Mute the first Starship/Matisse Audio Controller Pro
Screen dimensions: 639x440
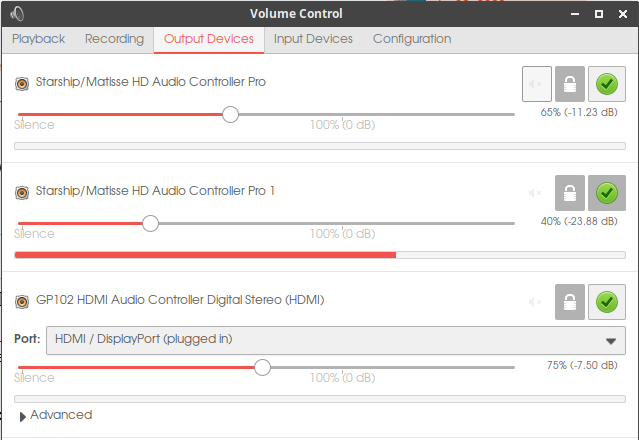click(x=537, y=83)
